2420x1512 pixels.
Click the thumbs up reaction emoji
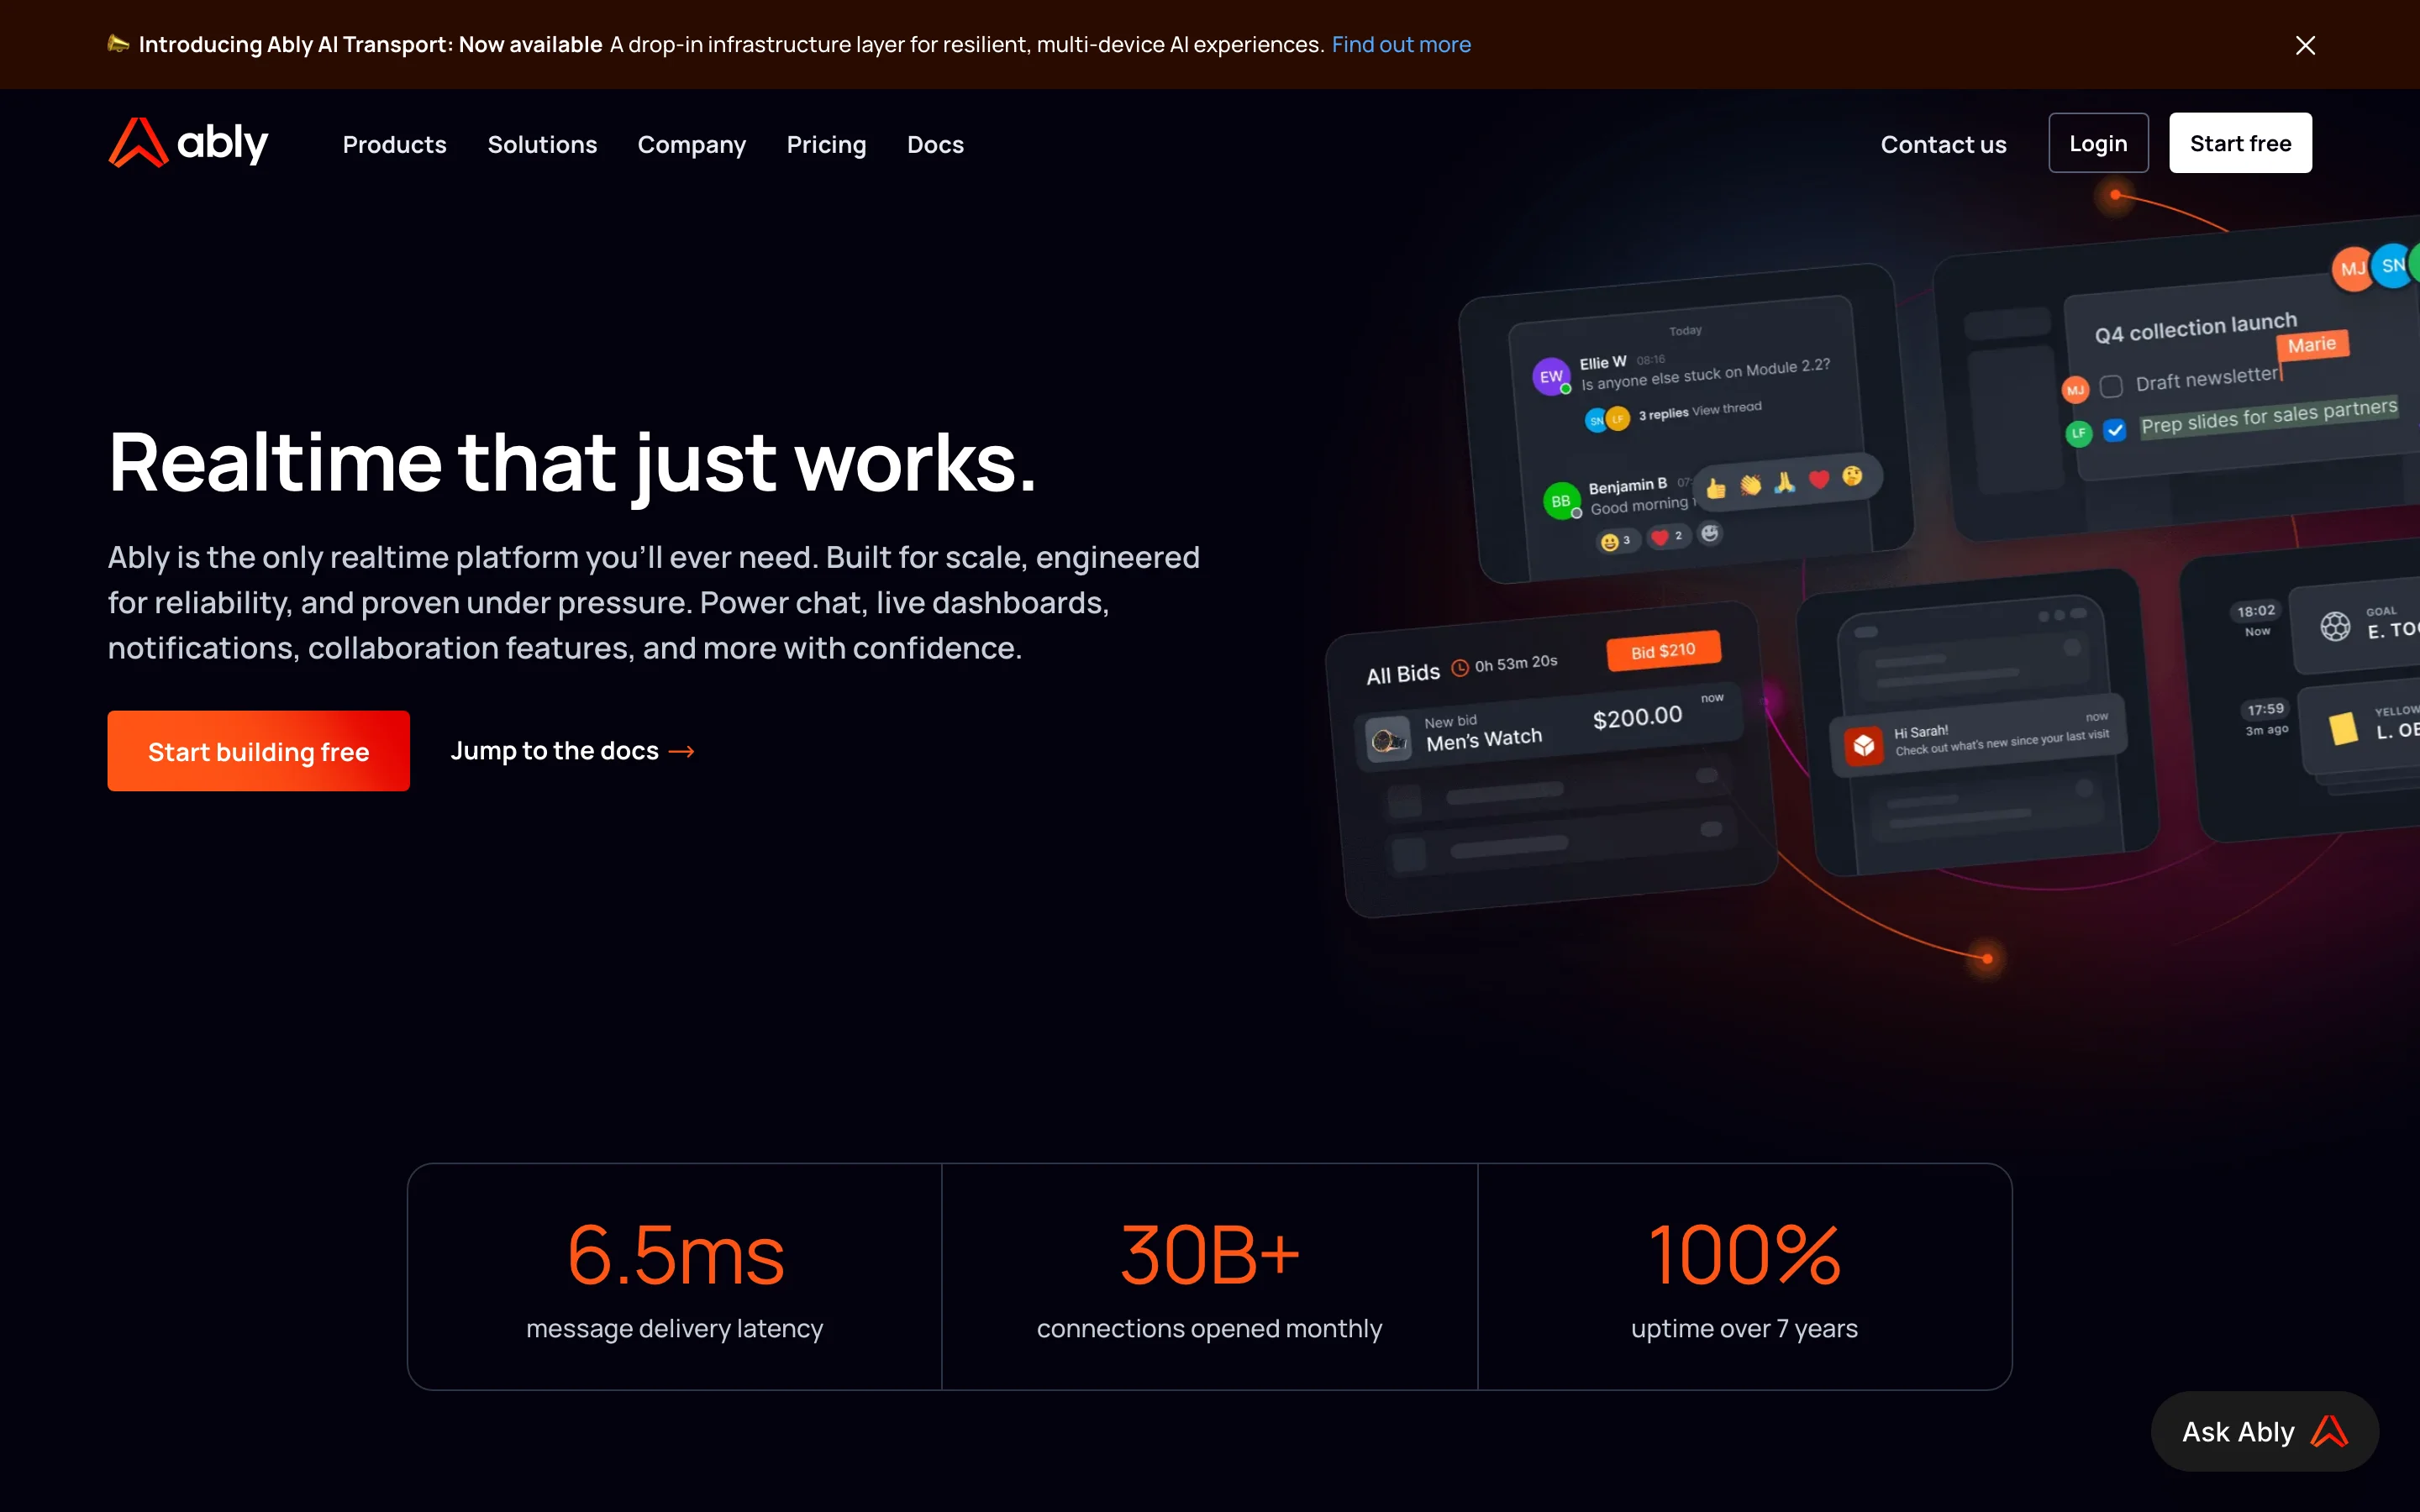(x=1716, y=488)
